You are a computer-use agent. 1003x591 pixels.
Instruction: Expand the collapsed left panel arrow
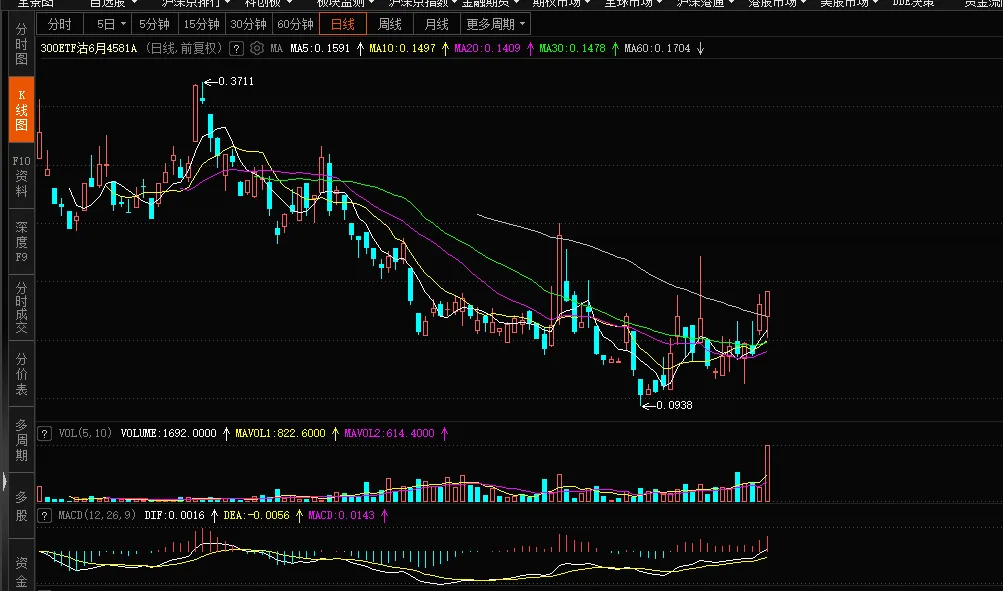[5, 480]
